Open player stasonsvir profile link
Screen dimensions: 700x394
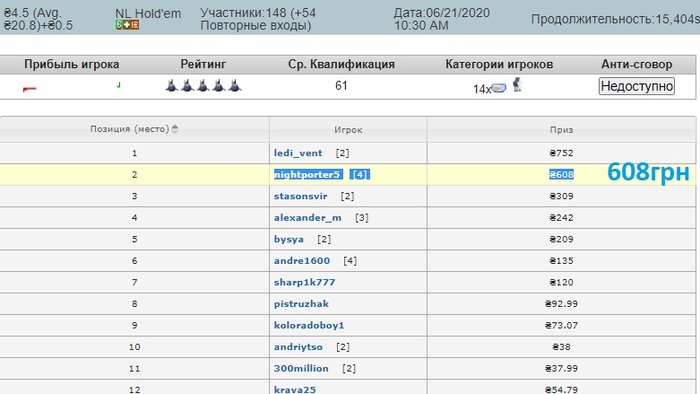[x=300, y=196]
